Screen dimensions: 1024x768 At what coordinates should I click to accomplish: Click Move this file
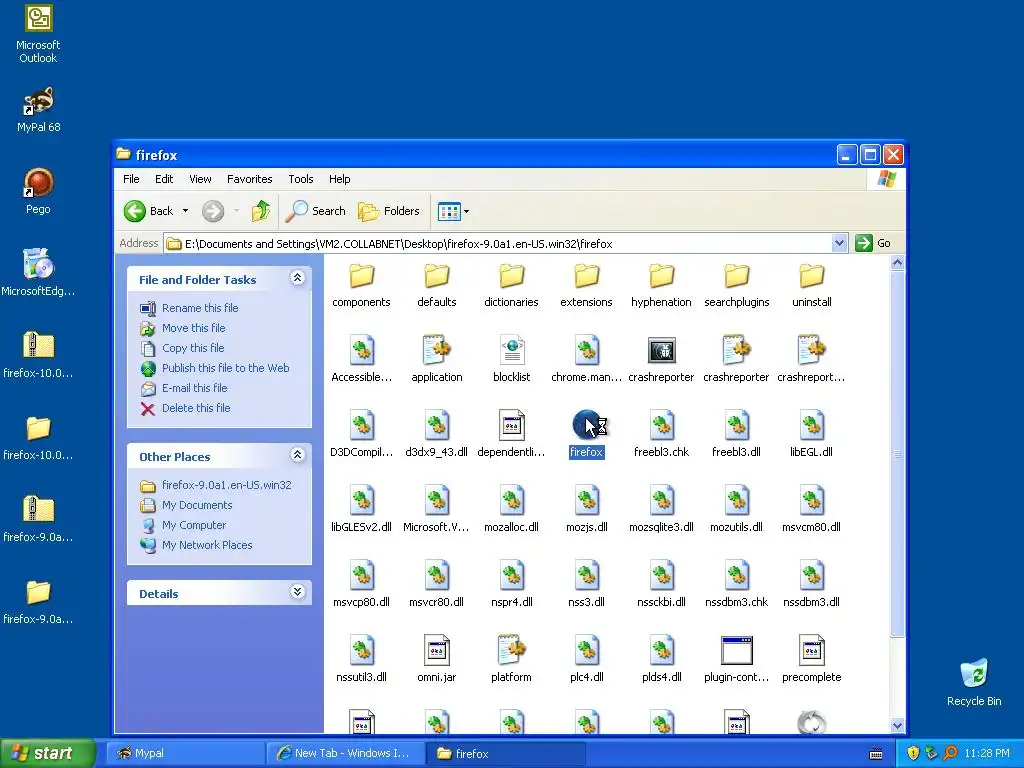(x=193, y=328)
